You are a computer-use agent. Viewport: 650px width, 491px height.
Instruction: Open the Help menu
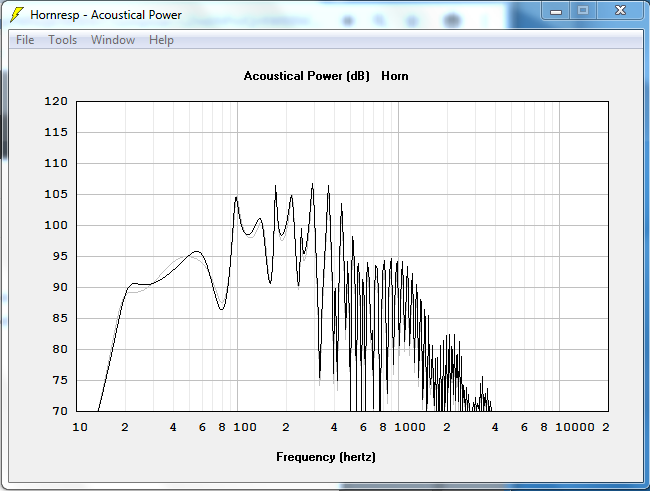pyautogui.click(x=161, y=40)
